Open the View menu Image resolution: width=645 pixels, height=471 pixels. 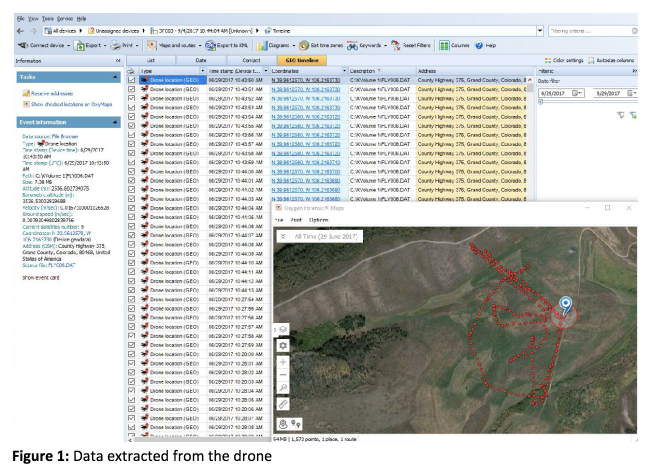click(x=33, y=19)
